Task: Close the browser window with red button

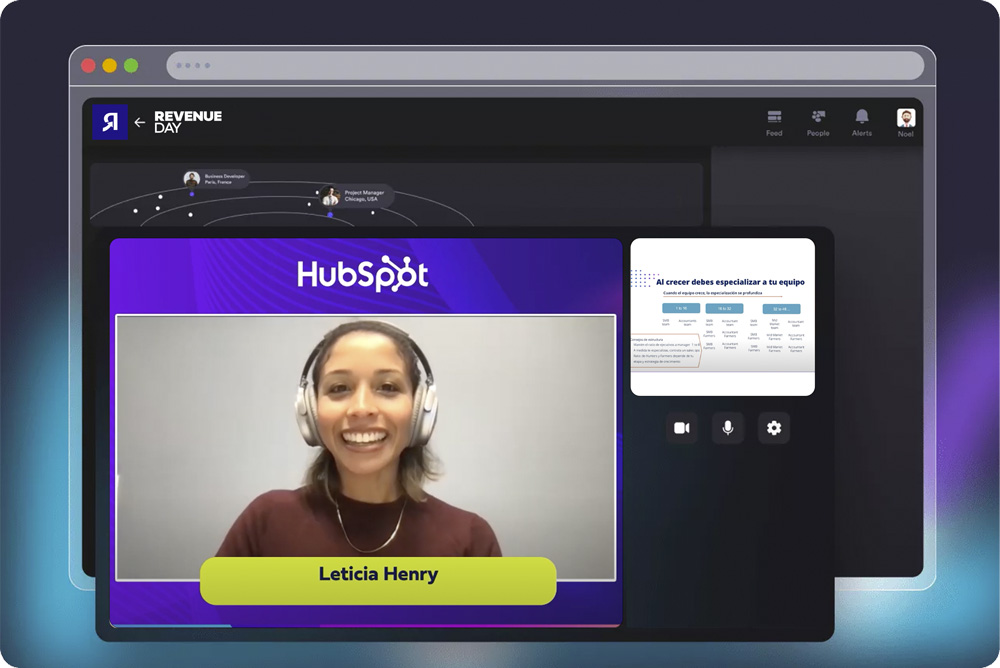Action: [x=89, y=66]
